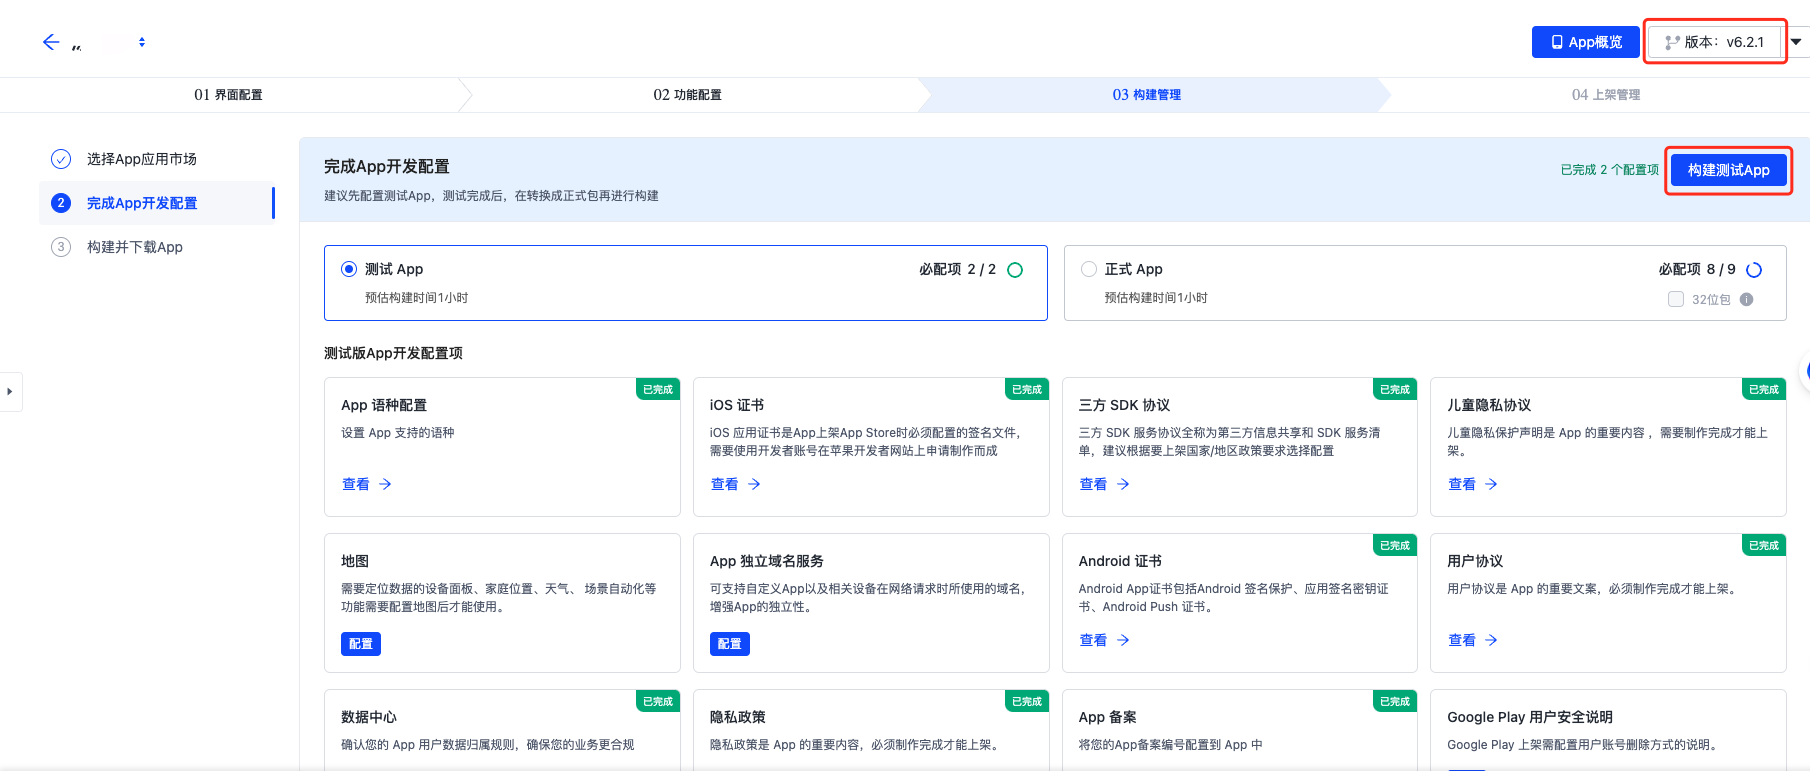The image size is (1810, 774).
Task: Click 查看 link in App 语种配置 card
Action: pyautogui.click(x=366, y=484)
